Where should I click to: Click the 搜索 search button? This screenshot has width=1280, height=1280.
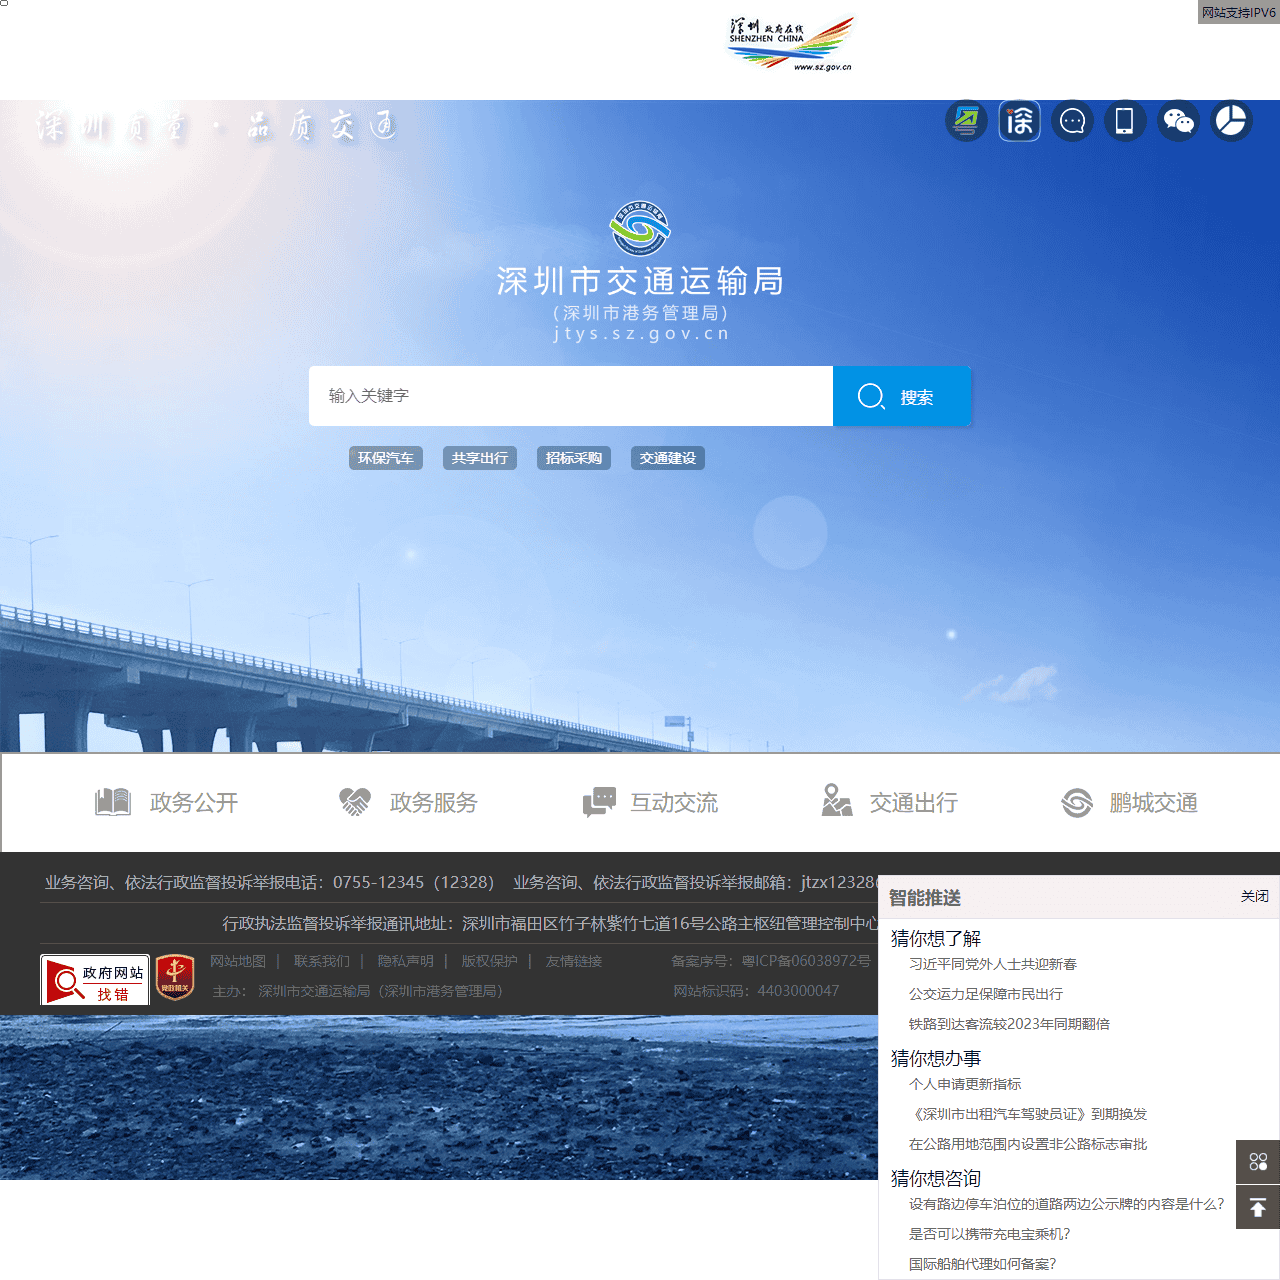(902, 396)
